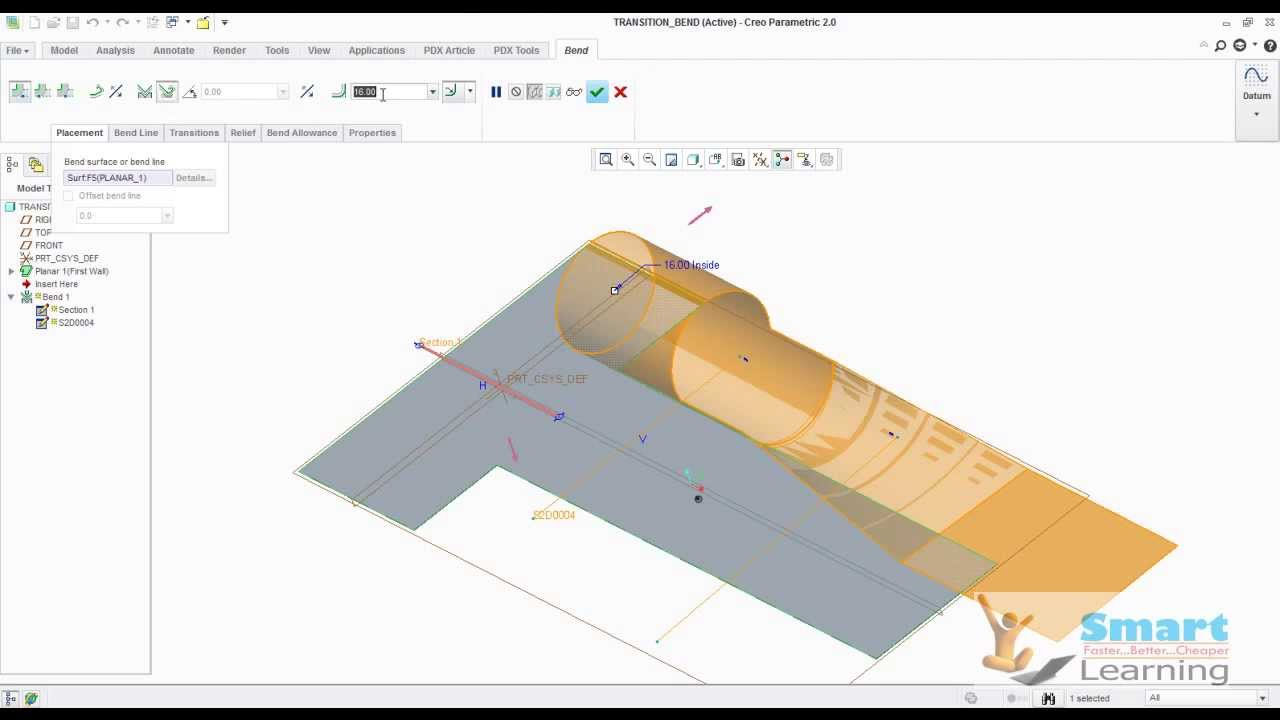Expand the Planar 1(First Wall) tree node
Screen dimensions: 1280x720
(12, 271)
